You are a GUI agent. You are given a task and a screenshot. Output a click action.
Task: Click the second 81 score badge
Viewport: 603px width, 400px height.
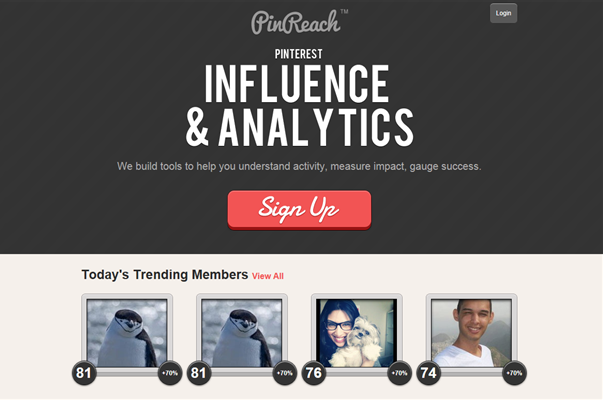[199, 373]
